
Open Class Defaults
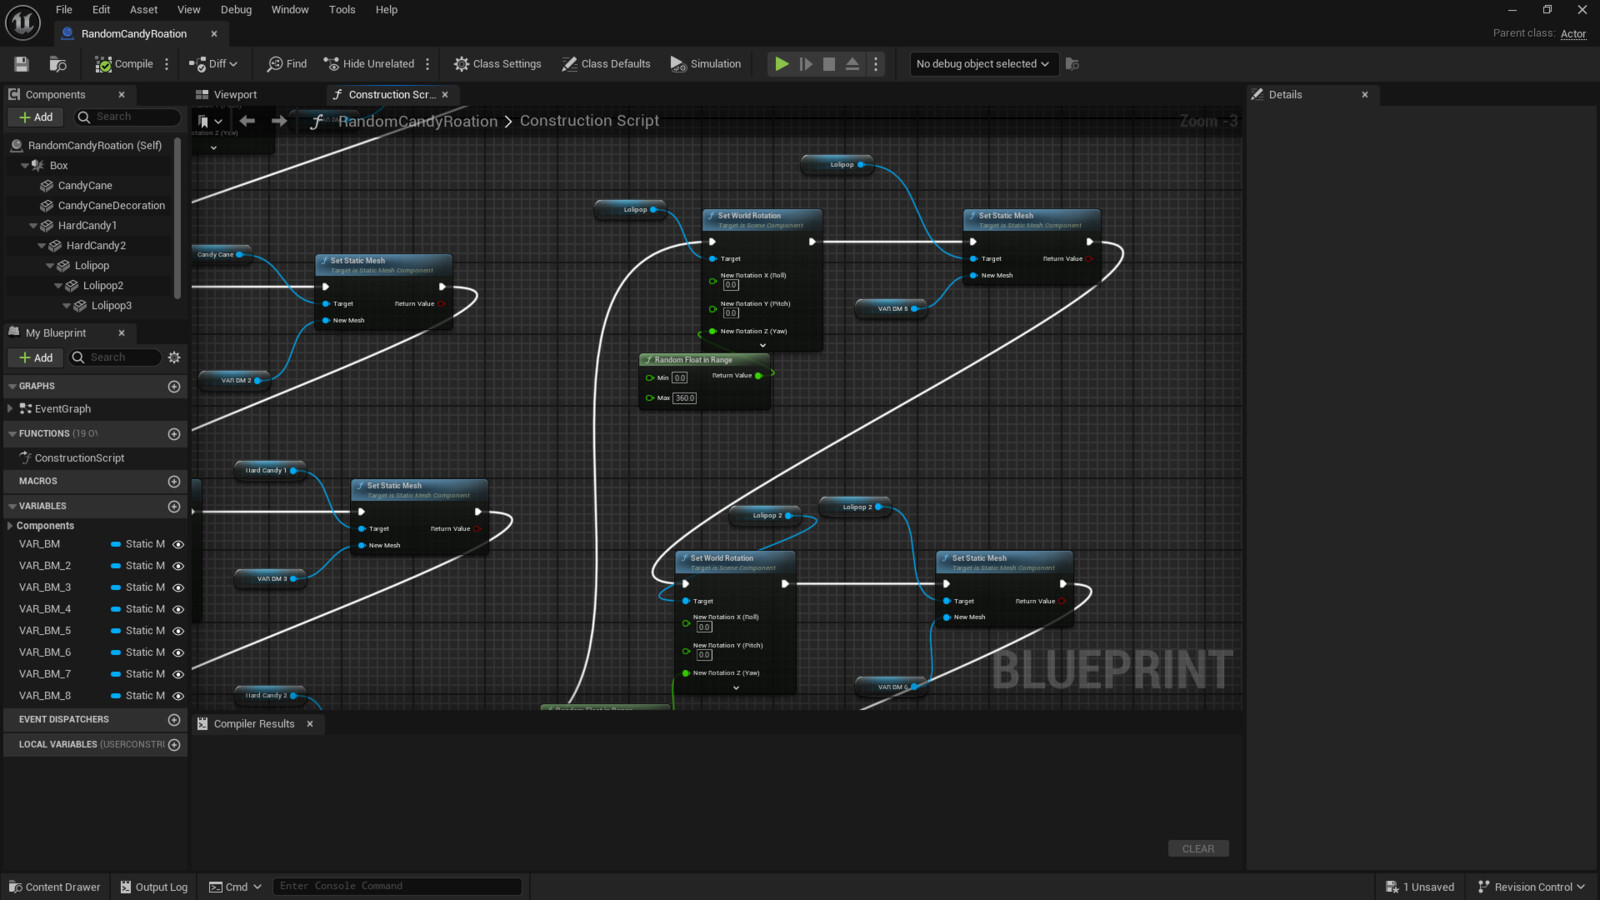(606, 64)
